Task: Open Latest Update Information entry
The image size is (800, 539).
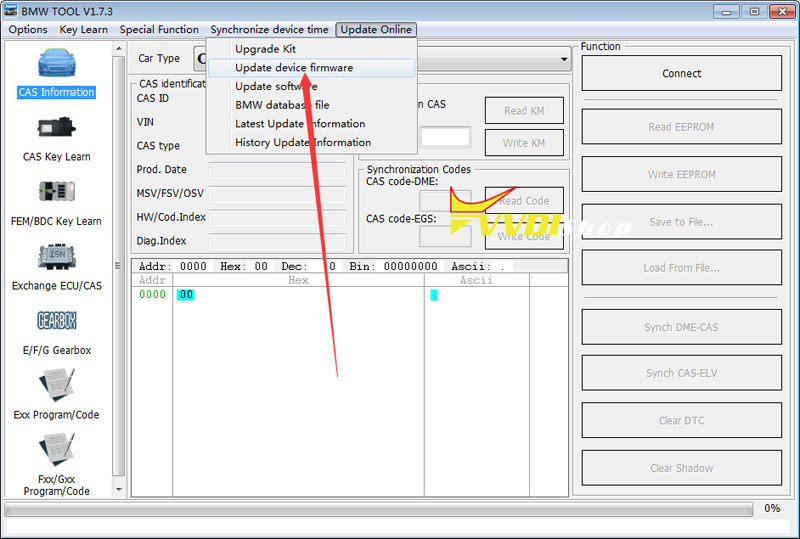Action: (312, 124)
